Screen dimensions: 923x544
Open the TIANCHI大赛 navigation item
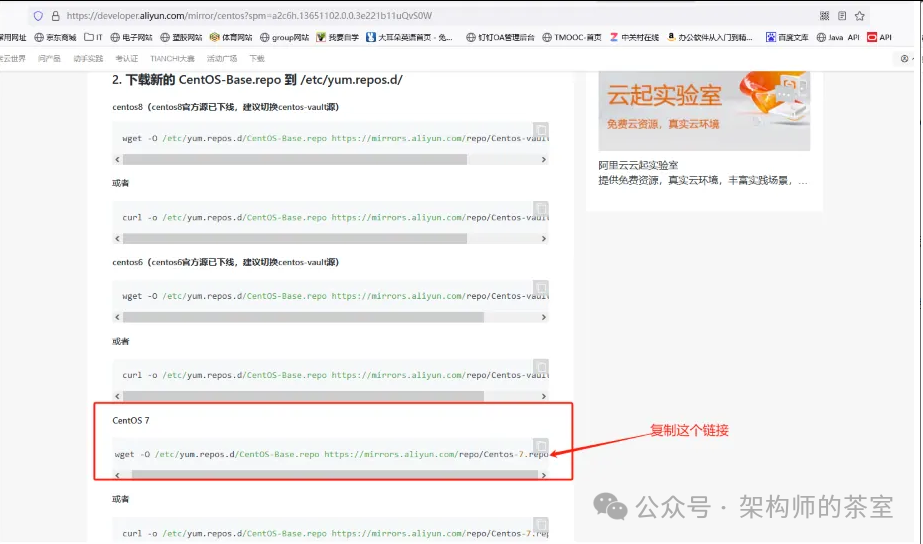pyautogui.click(x=172, y=58)
